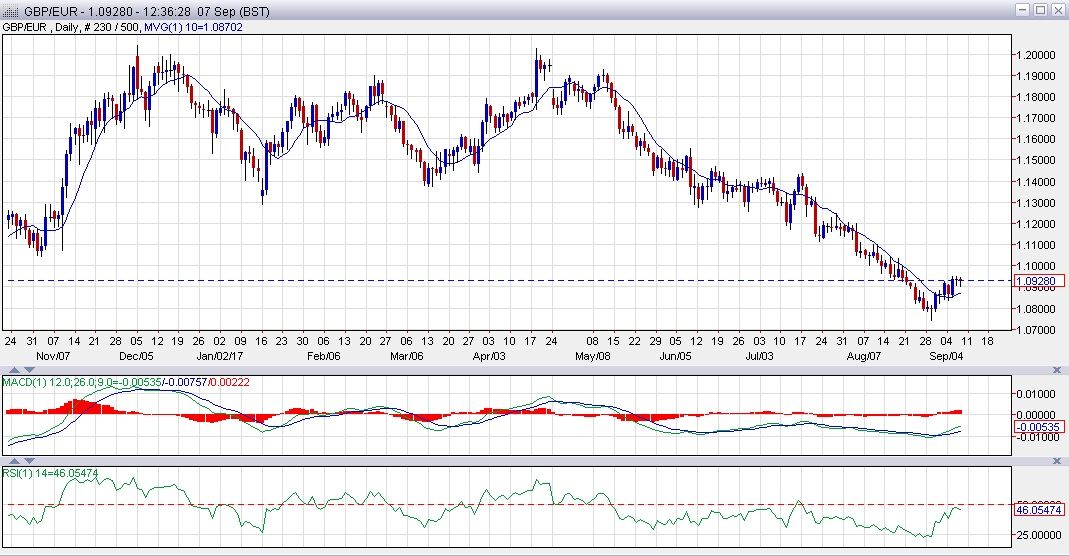The width and height of the screenshot is (1069, 556).
Task: Close the MACD indicator panel
Action: pos(1059,370)
